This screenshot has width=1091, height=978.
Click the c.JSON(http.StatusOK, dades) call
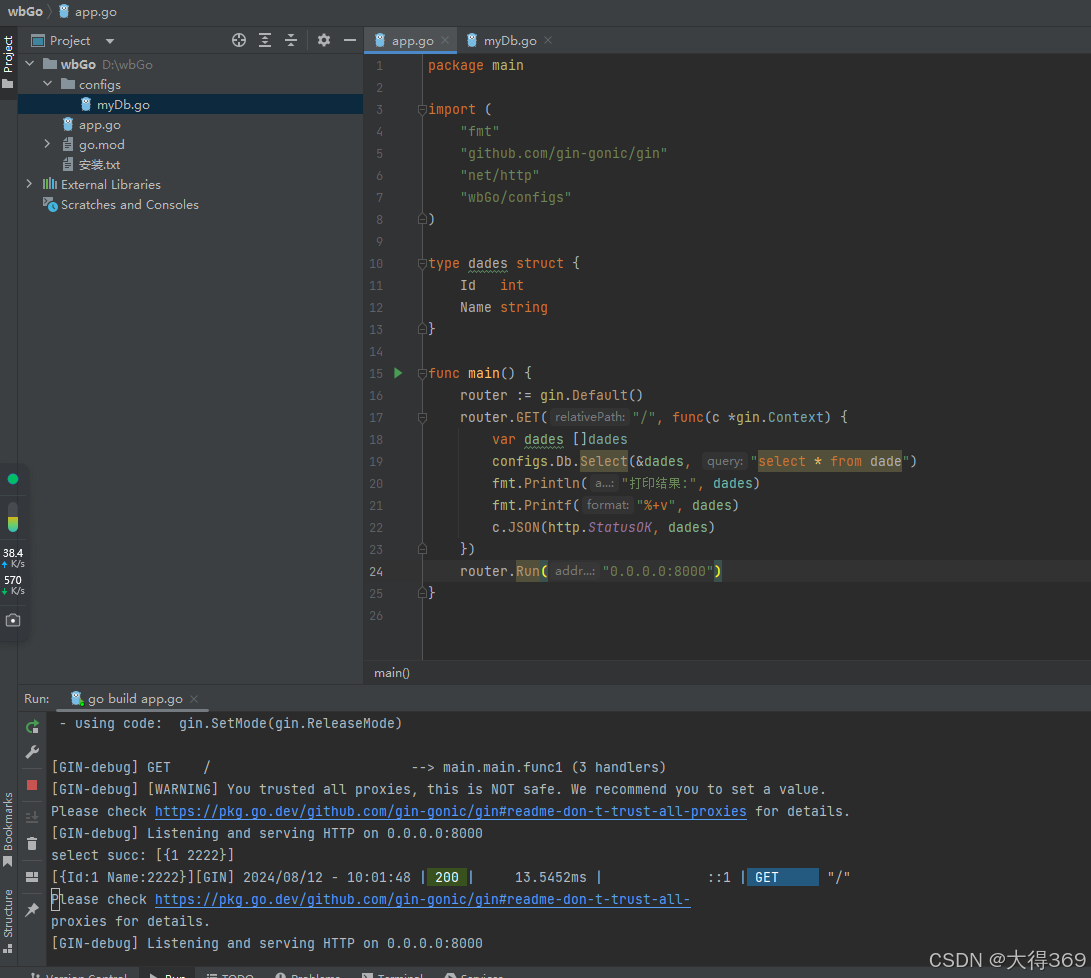(603, 527)
